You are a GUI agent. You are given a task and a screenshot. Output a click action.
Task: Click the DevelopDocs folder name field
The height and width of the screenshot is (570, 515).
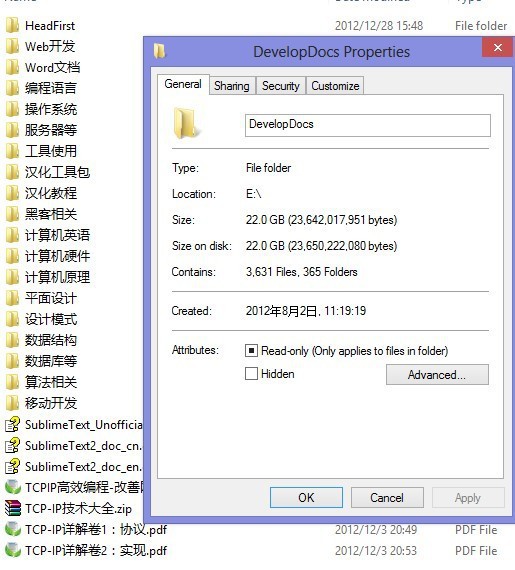click(368, 125)
